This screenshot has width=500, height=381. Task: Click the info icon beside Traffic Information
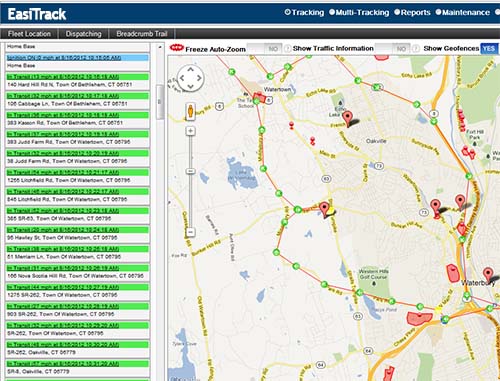416,49
